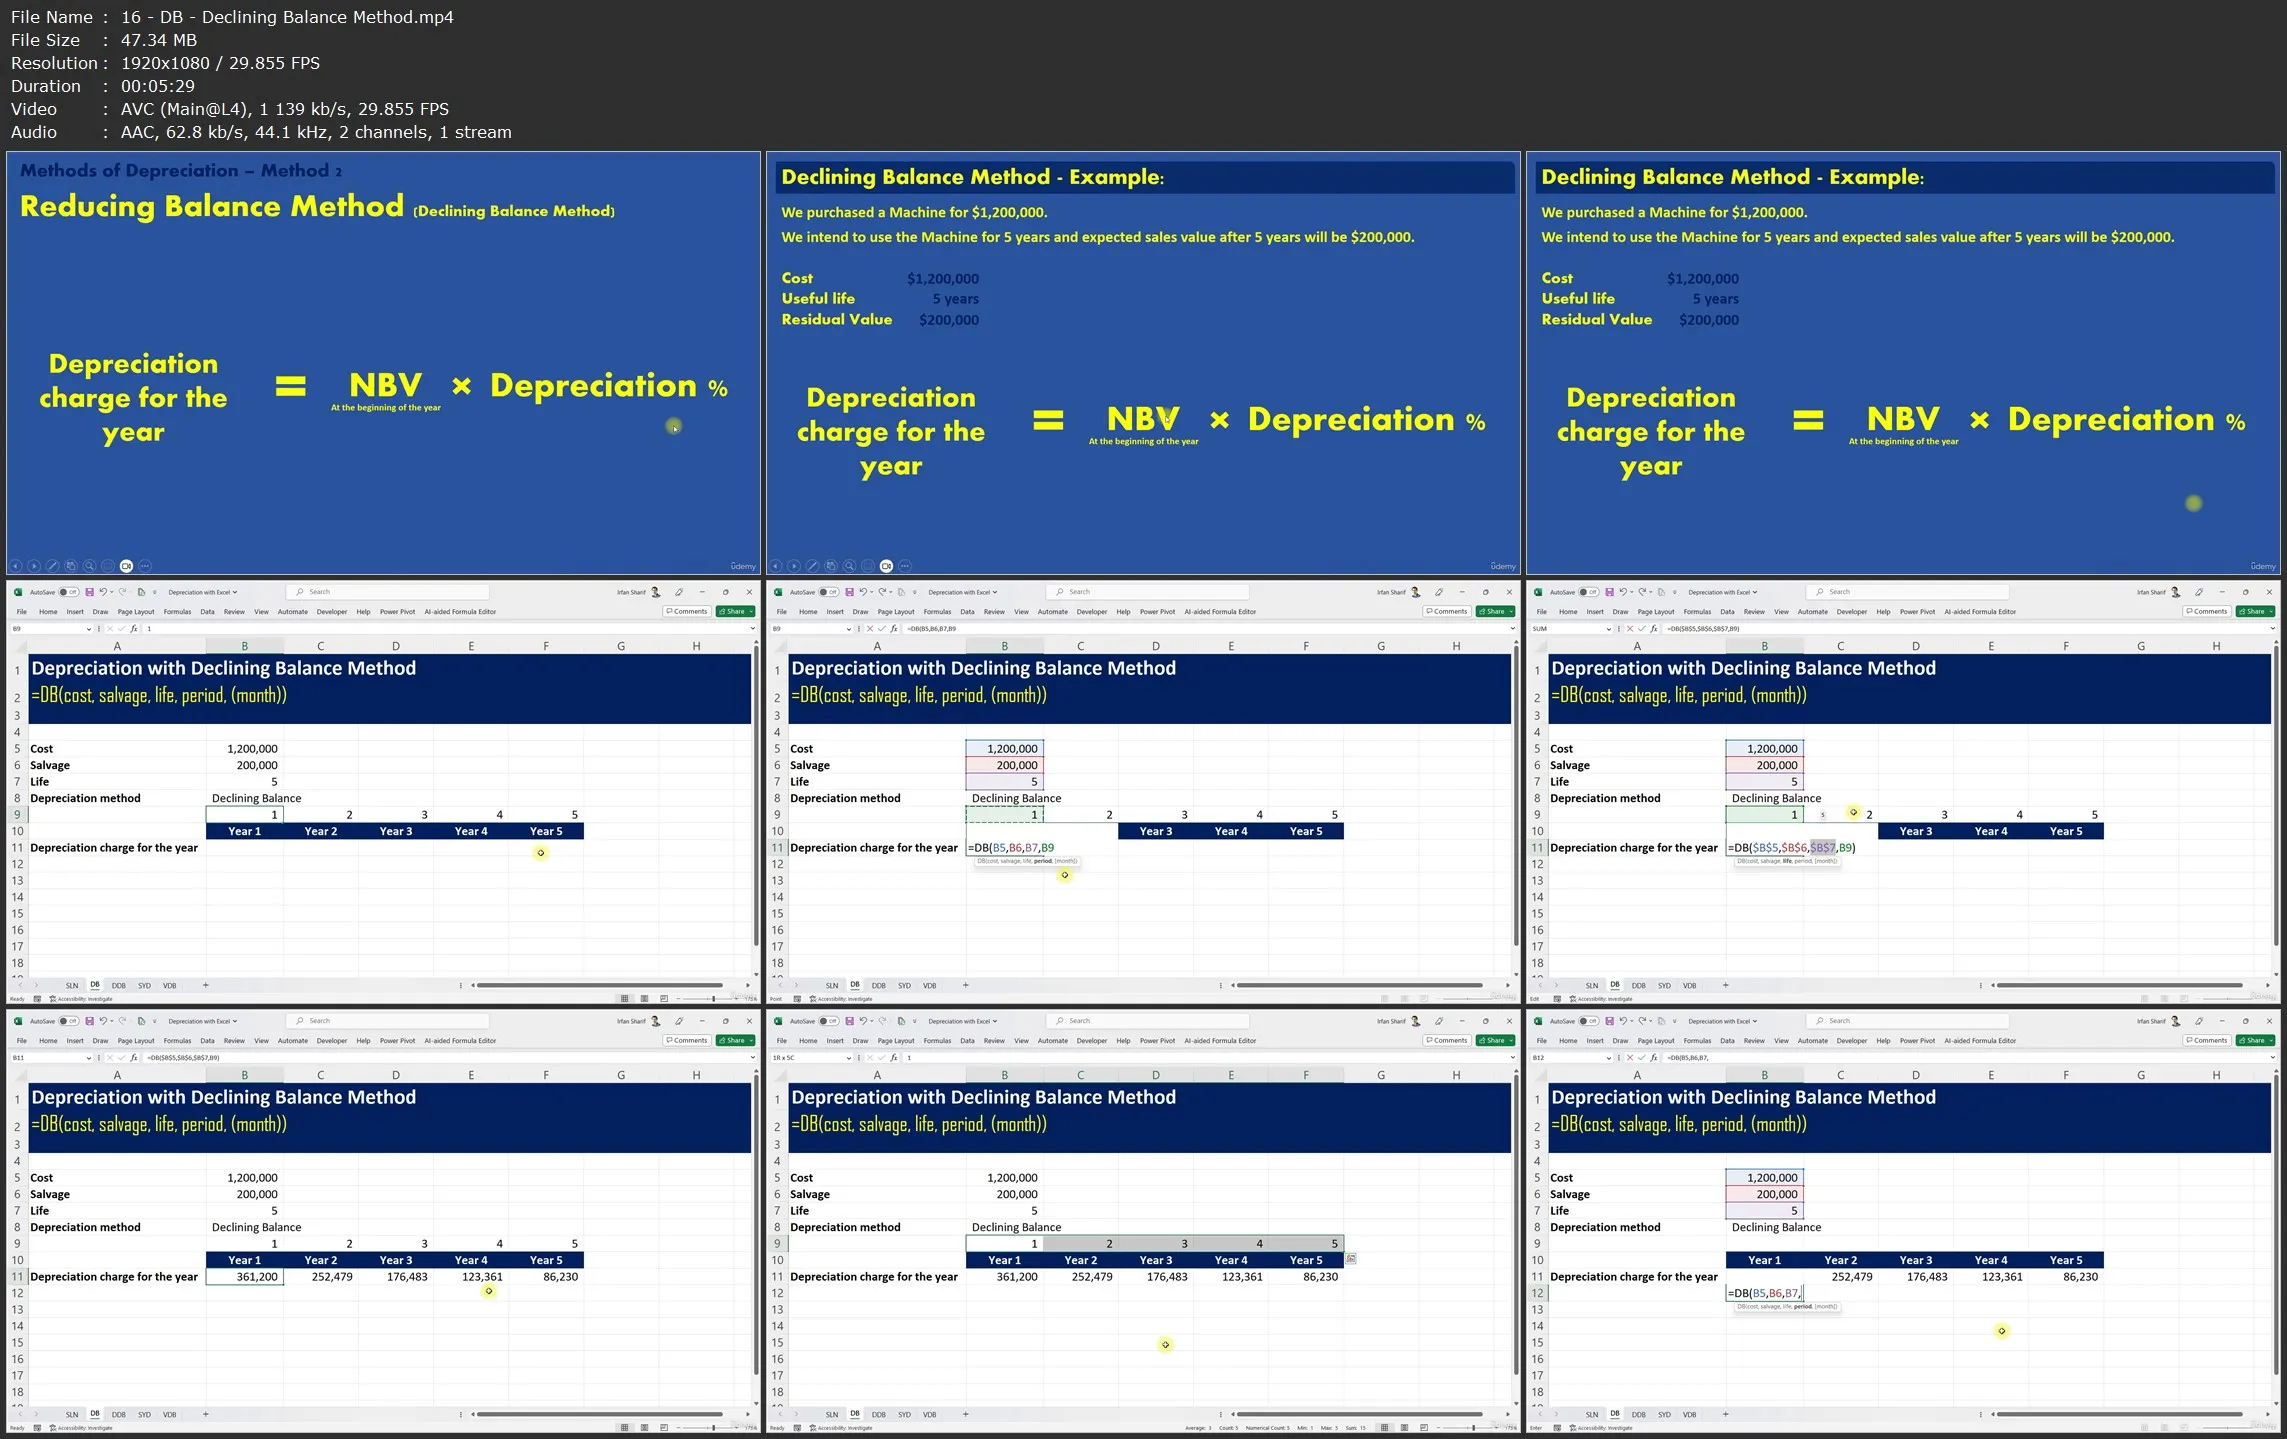Click next slide arrow on the Reducing Balance Method slide
This screenshot has width=2287, height=1439.
tap(34, 566)
